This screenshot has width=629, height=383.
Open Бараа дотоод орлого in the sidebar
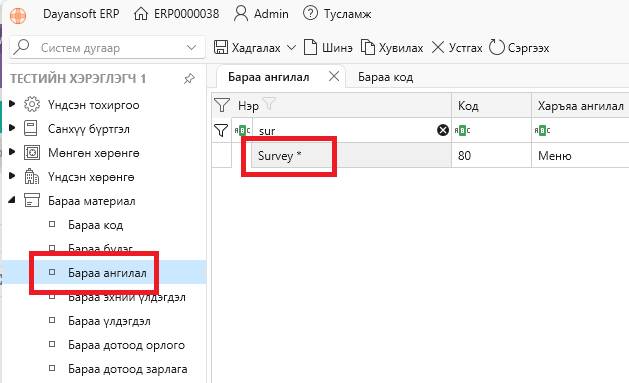pos(126,345)
